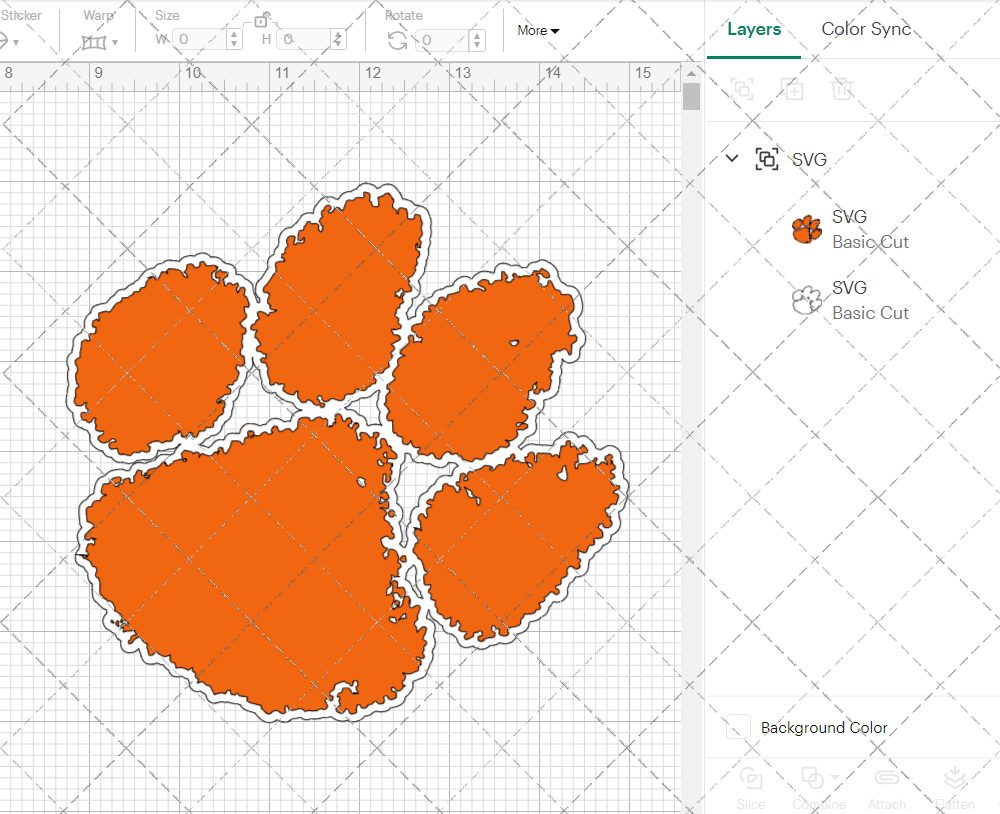The image size is (1000, 814).
Task: Toggle selection of the SVG group
Action: point(767,159)
